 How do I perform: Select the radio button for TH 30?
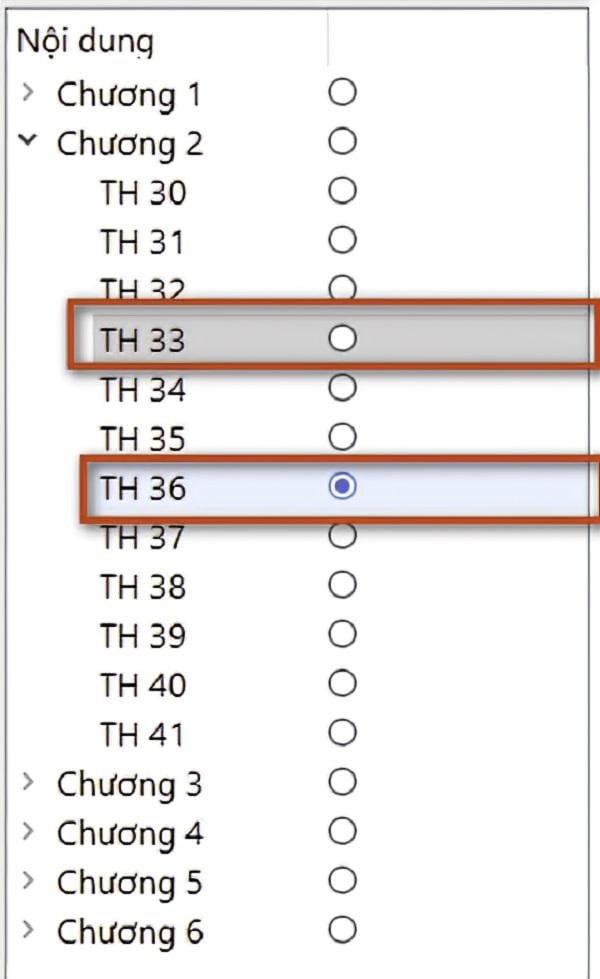click(342, 191)
